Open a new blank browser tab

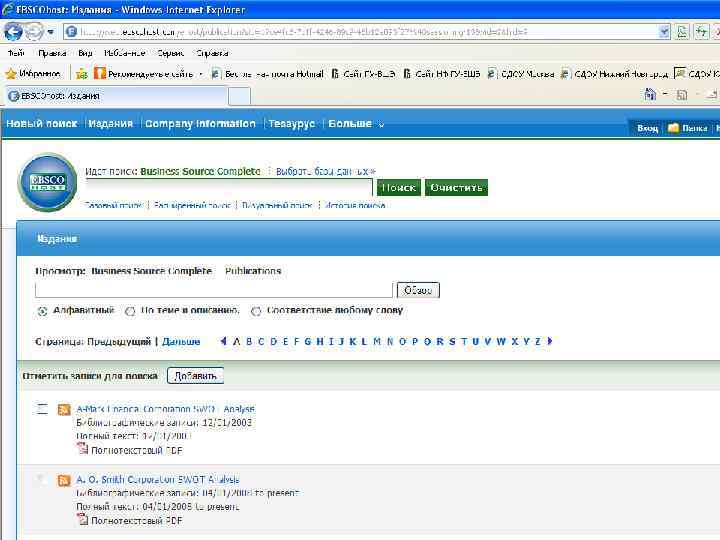click(x=239, y=96)
